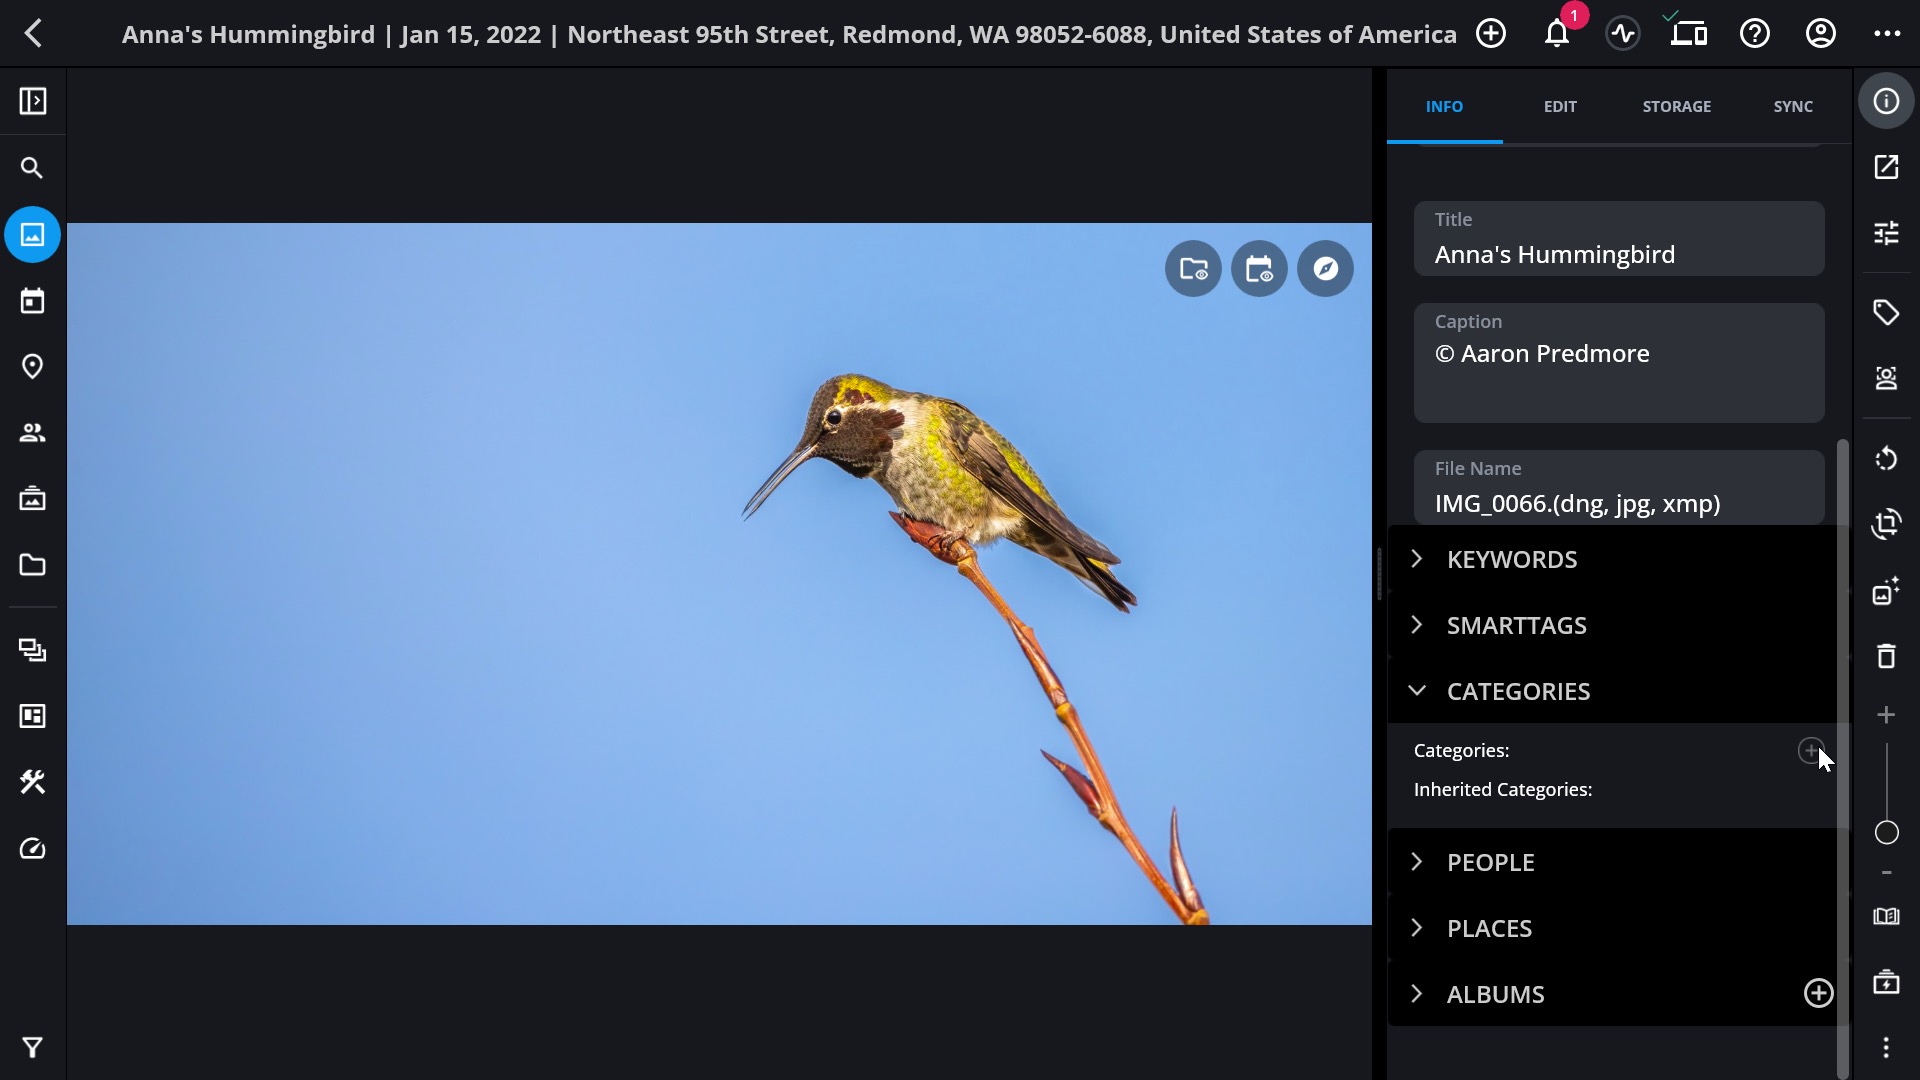Click the hummingbird photo

click(719, 574)
